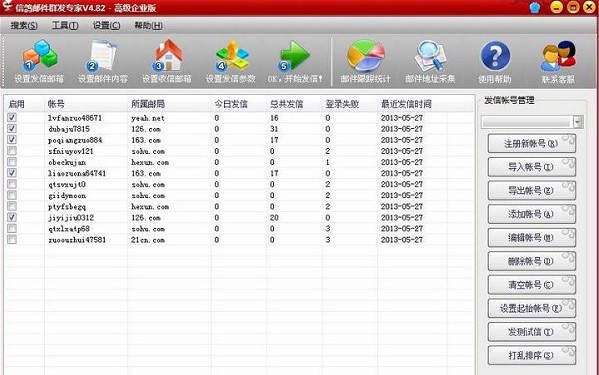Open 设置发信邮箱 step 1 icon
The width and height of the screenshot is (599, 375).
point(39,56)
